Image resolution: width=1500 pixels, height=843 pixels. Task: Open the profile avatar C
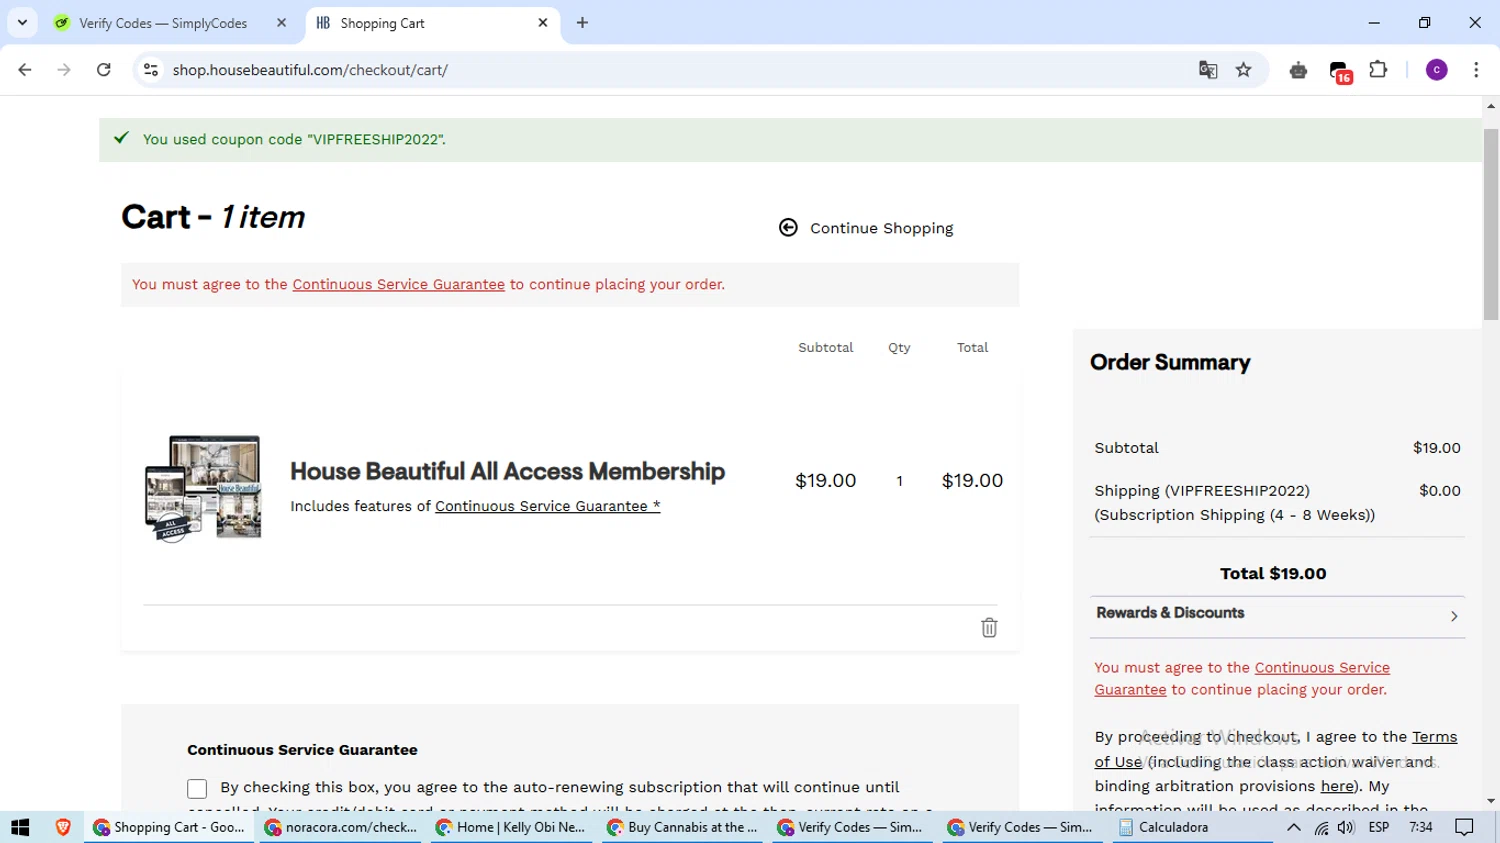coord(1436,70)
